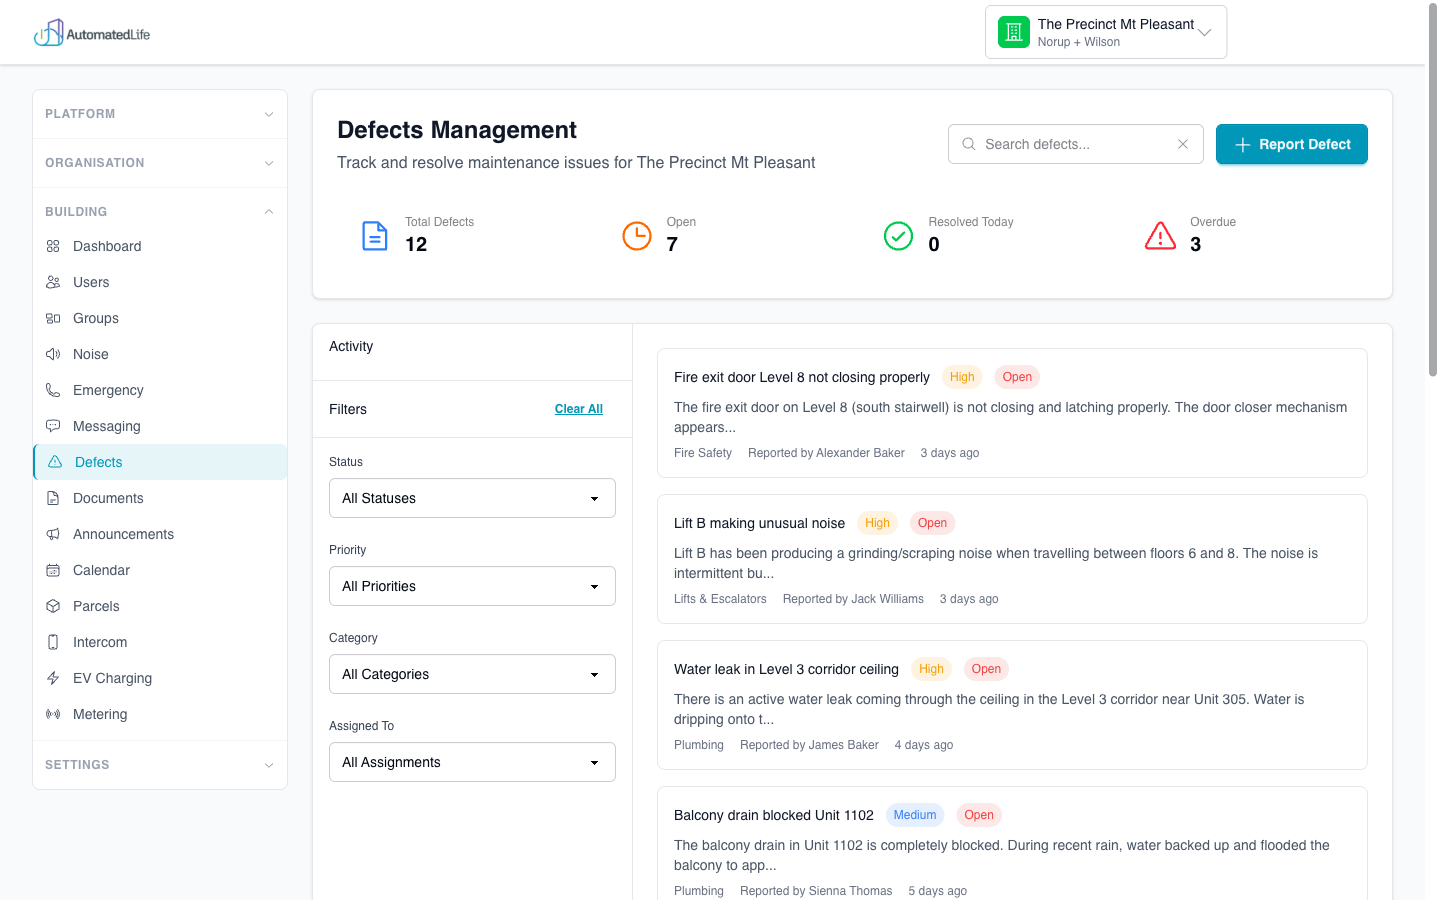Click the Announcements megaphone icon
The image size is (1440, 900).
pos(53,534)
